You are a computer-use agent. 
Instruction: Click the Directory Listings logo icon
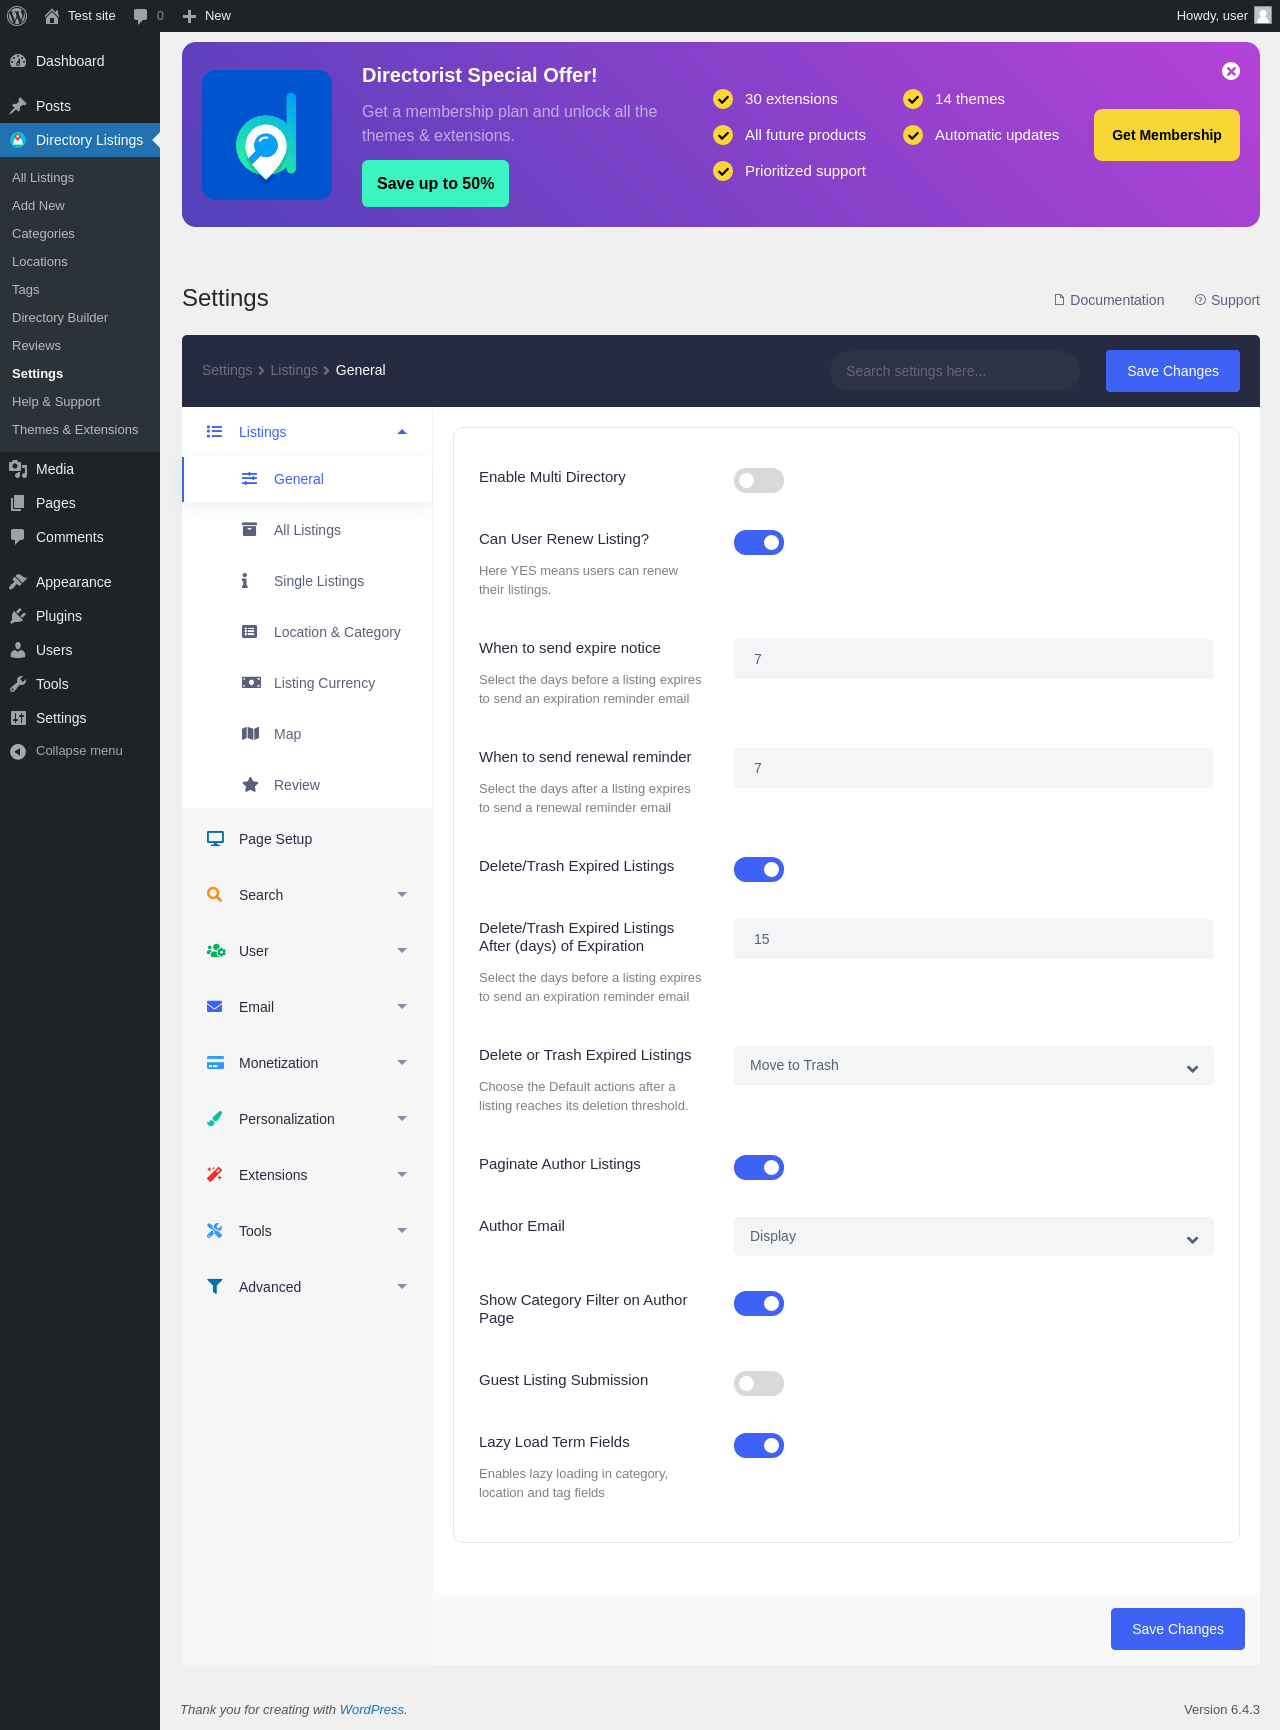pyautogui.click(x=18, y=140)
